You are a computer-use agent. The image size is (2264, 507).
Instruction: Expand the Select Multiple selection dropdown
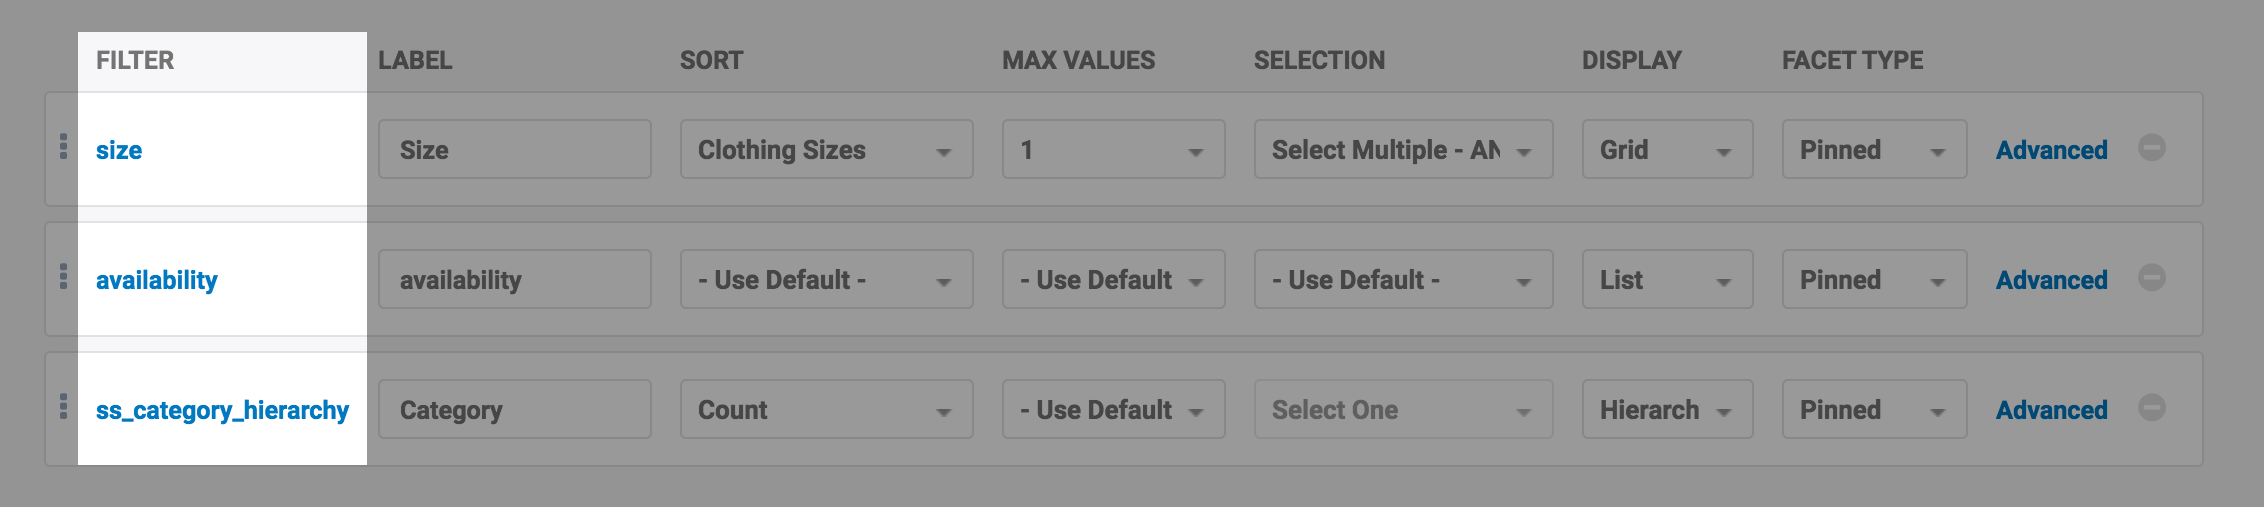pyautogui.click(x=1402, y=150)
